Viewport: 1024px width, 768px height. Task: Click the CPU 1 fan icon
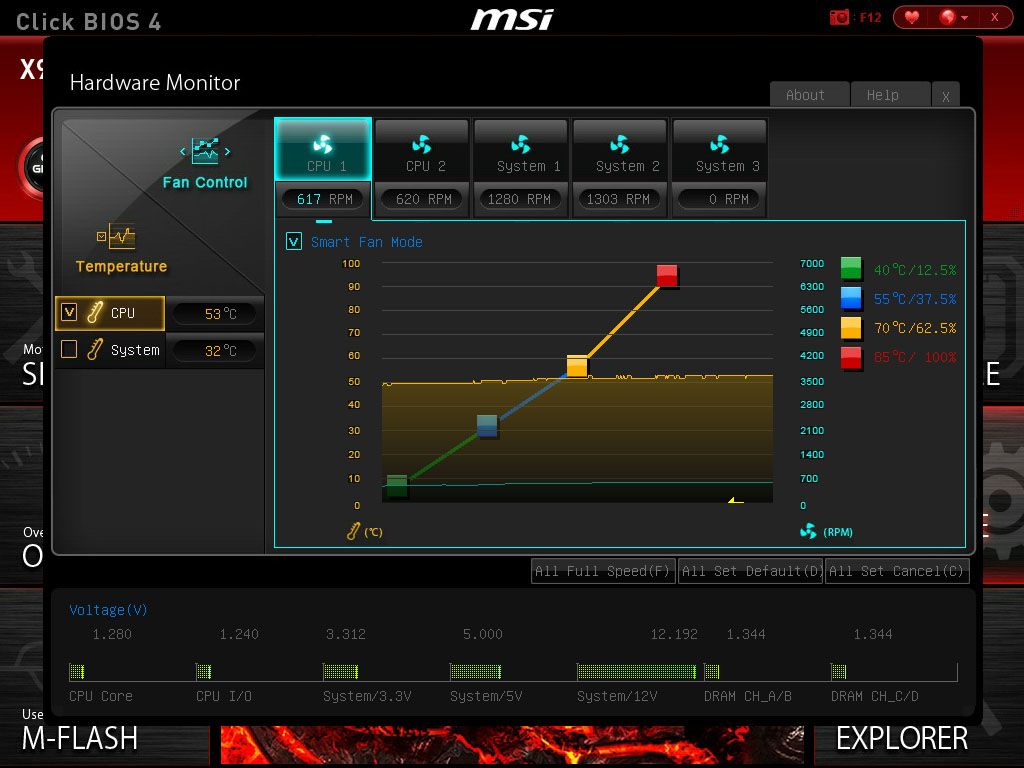tap(323, 144)
